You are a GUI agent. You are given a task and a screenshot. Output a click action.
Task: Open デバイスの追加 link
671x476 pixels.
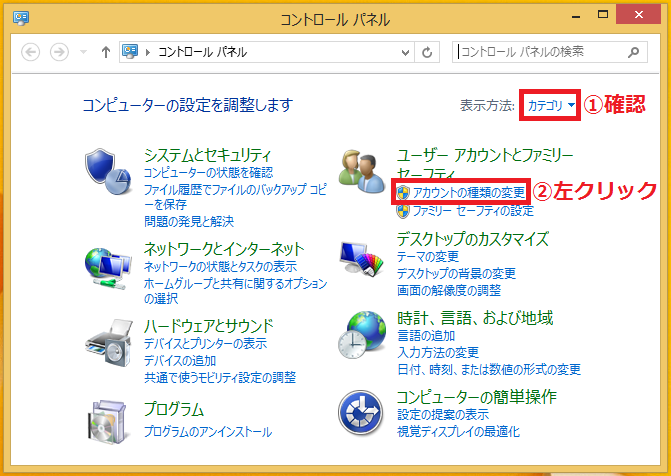pos(180,360)
